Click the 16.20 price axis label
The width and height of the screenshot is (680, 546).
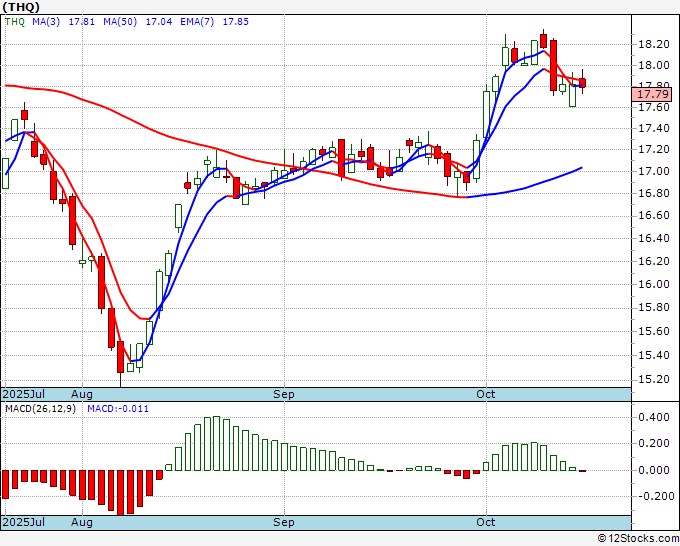click(x=653, y=261)
